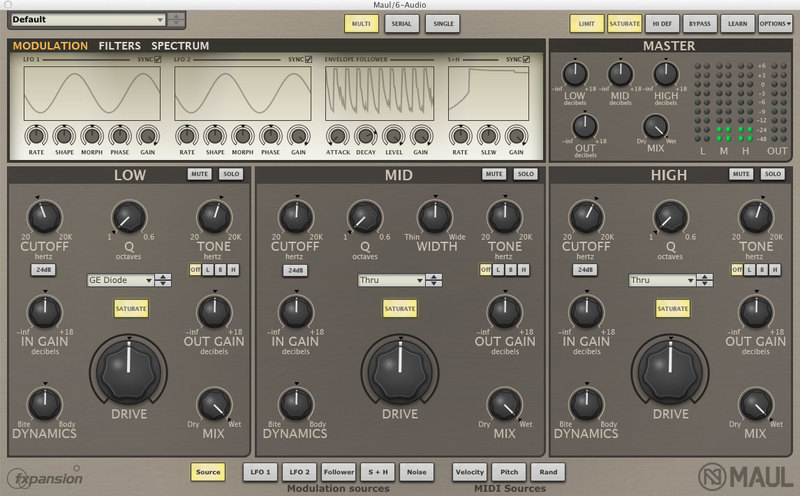Click the Envelope Follower ATTACK knob

[x=338, y=134]
